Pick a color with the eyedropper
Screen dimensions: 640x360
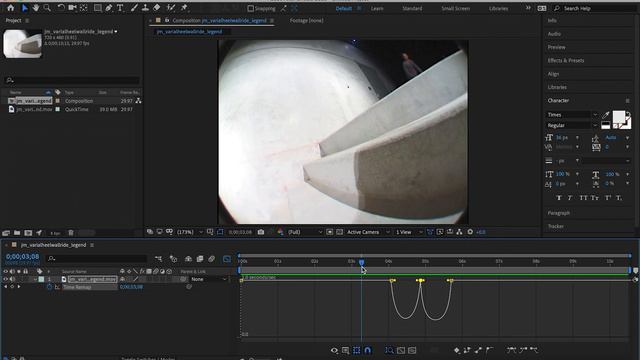(606, 115)
